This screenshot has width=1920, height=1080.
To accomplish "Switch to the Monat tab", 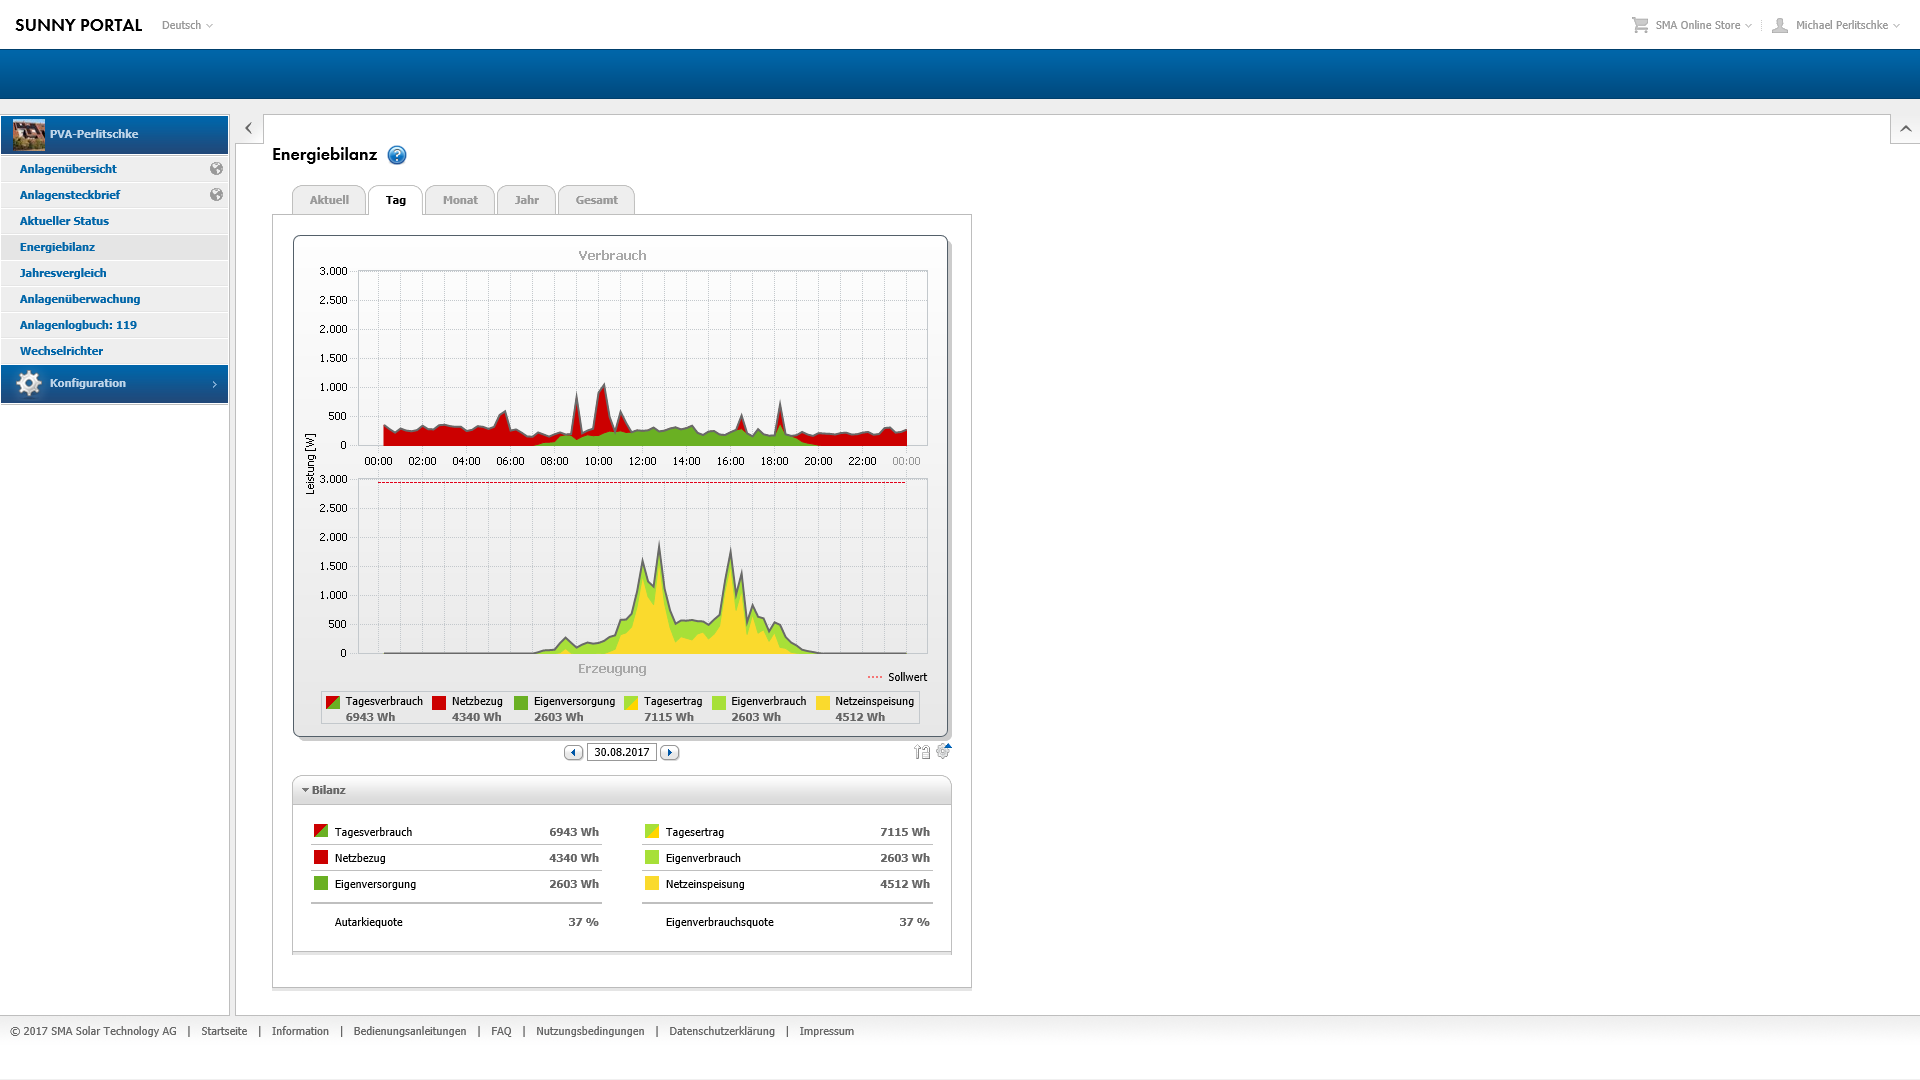I will click(x=460, y=200).
